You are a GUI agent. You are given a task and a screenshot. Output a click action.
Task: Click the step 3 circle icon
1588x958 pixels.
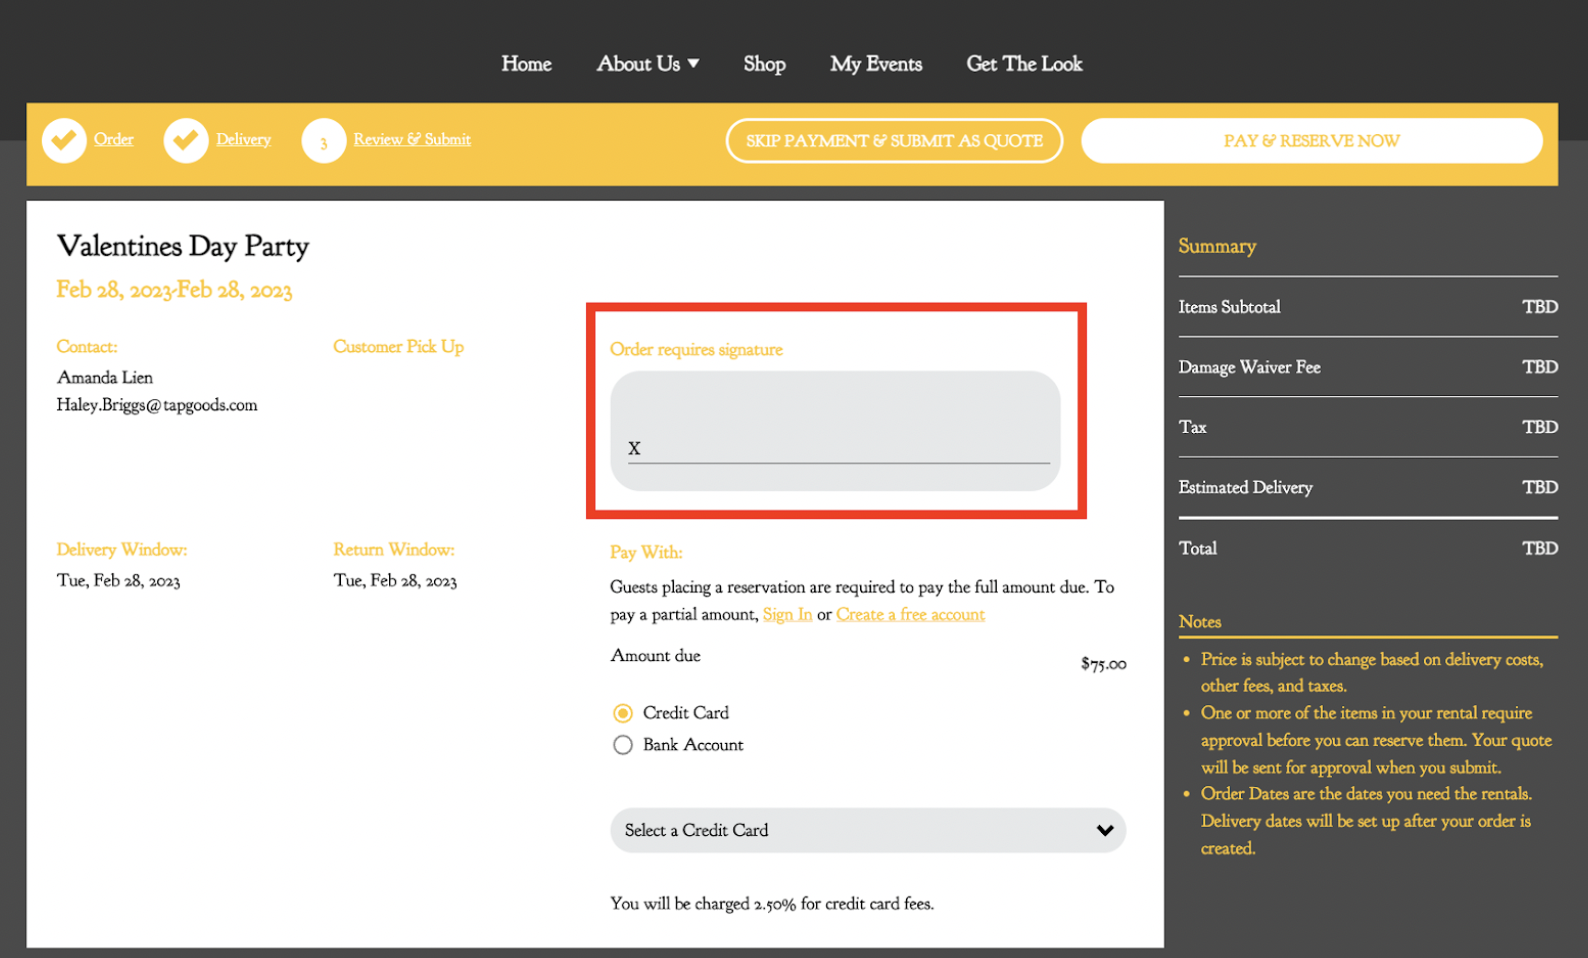[324, 142]
